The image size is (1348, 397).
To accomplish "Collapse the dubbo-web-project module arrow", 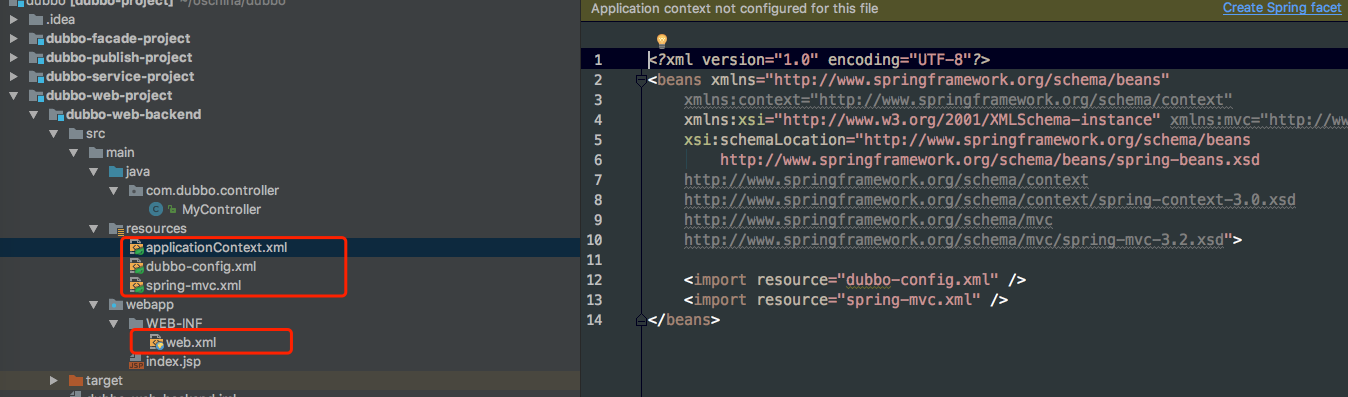I will (13, 95).
